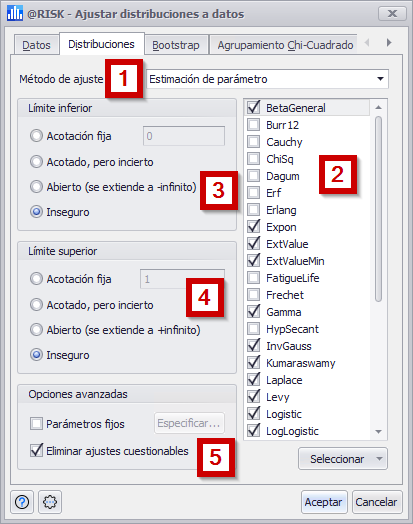Click the right tab-scroll arrow icon

coord(389,43)
